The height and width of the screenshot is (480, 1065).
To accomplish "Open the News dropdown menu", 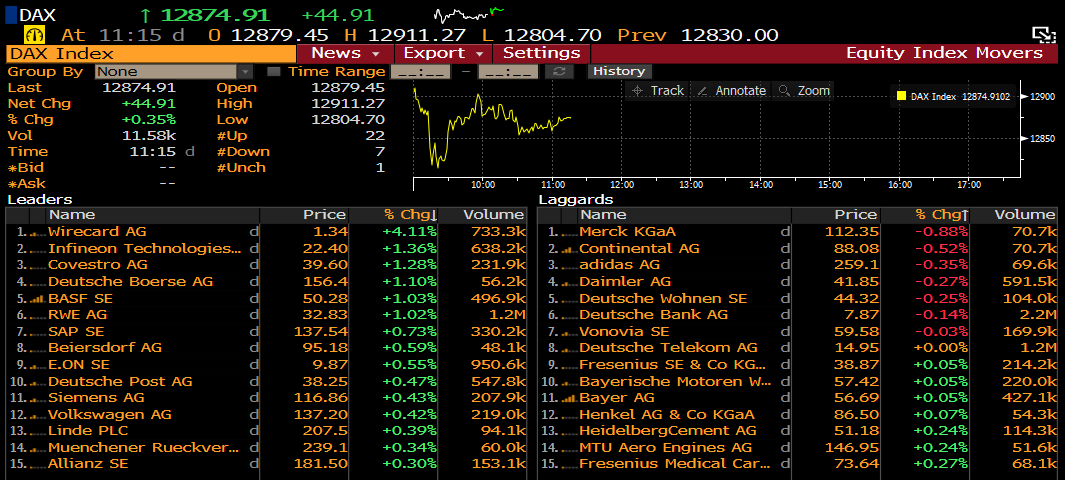I will pos(346,53).
